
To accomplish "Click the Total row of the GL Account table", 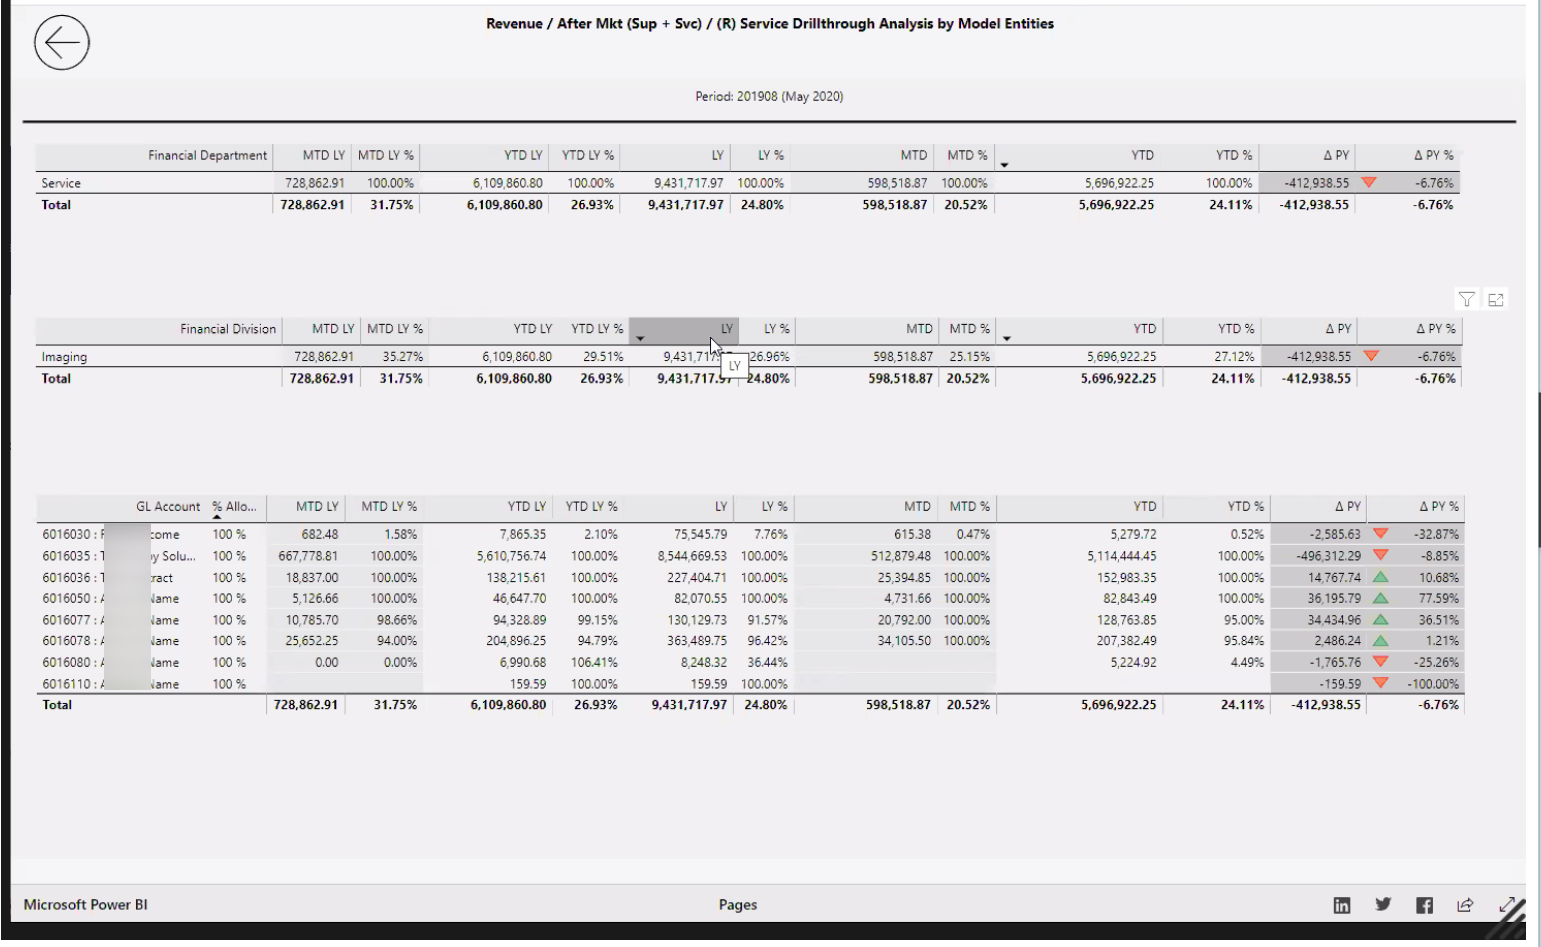I will point(750,705).
